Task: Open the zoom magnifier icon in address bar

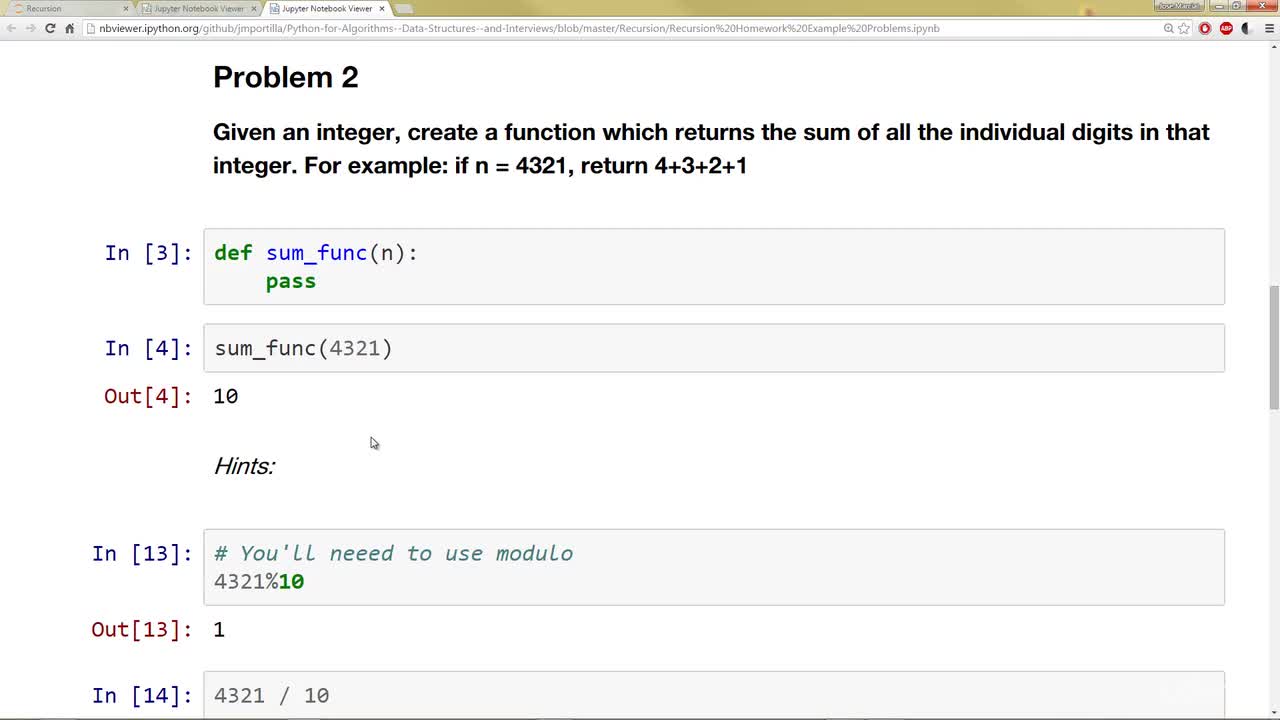Action: [x=1168, y=28]
